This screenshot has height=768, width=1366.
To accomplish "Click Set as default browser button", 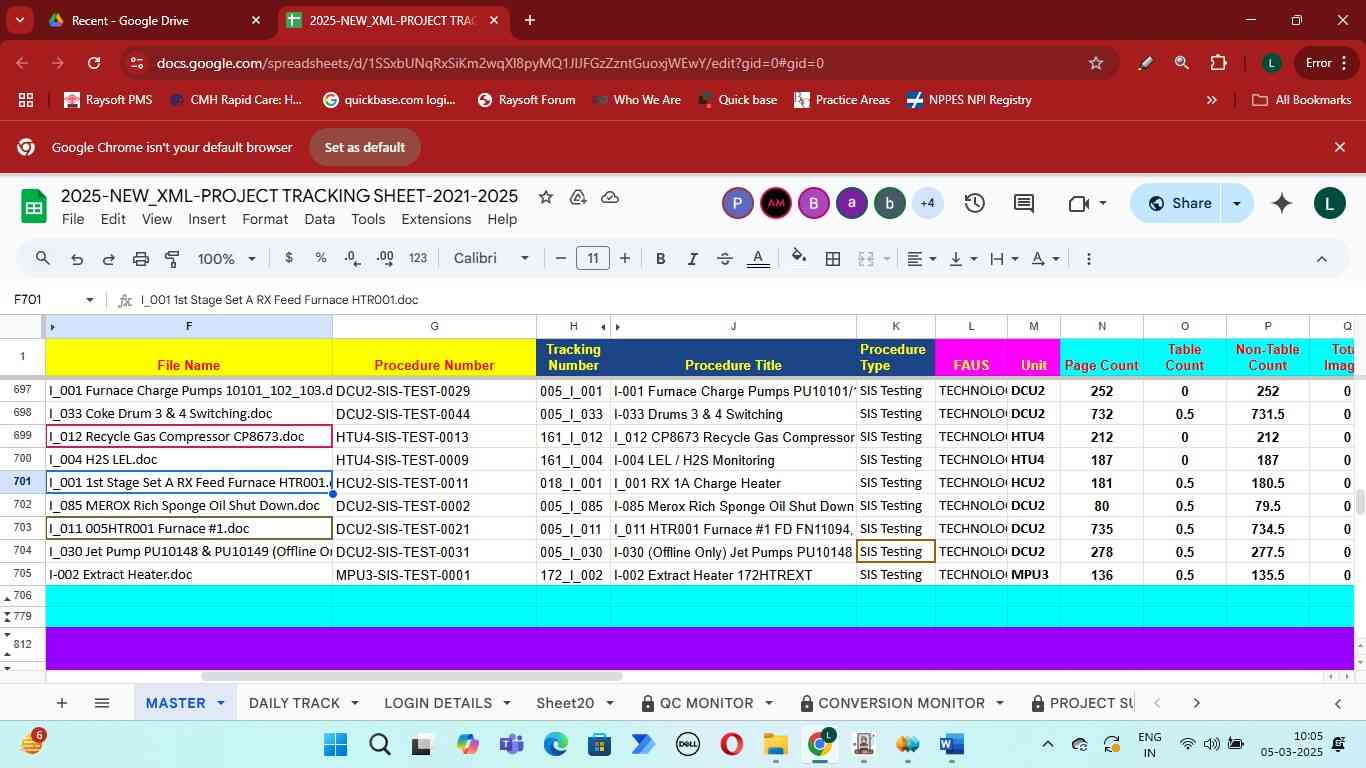I will point(364,147).
